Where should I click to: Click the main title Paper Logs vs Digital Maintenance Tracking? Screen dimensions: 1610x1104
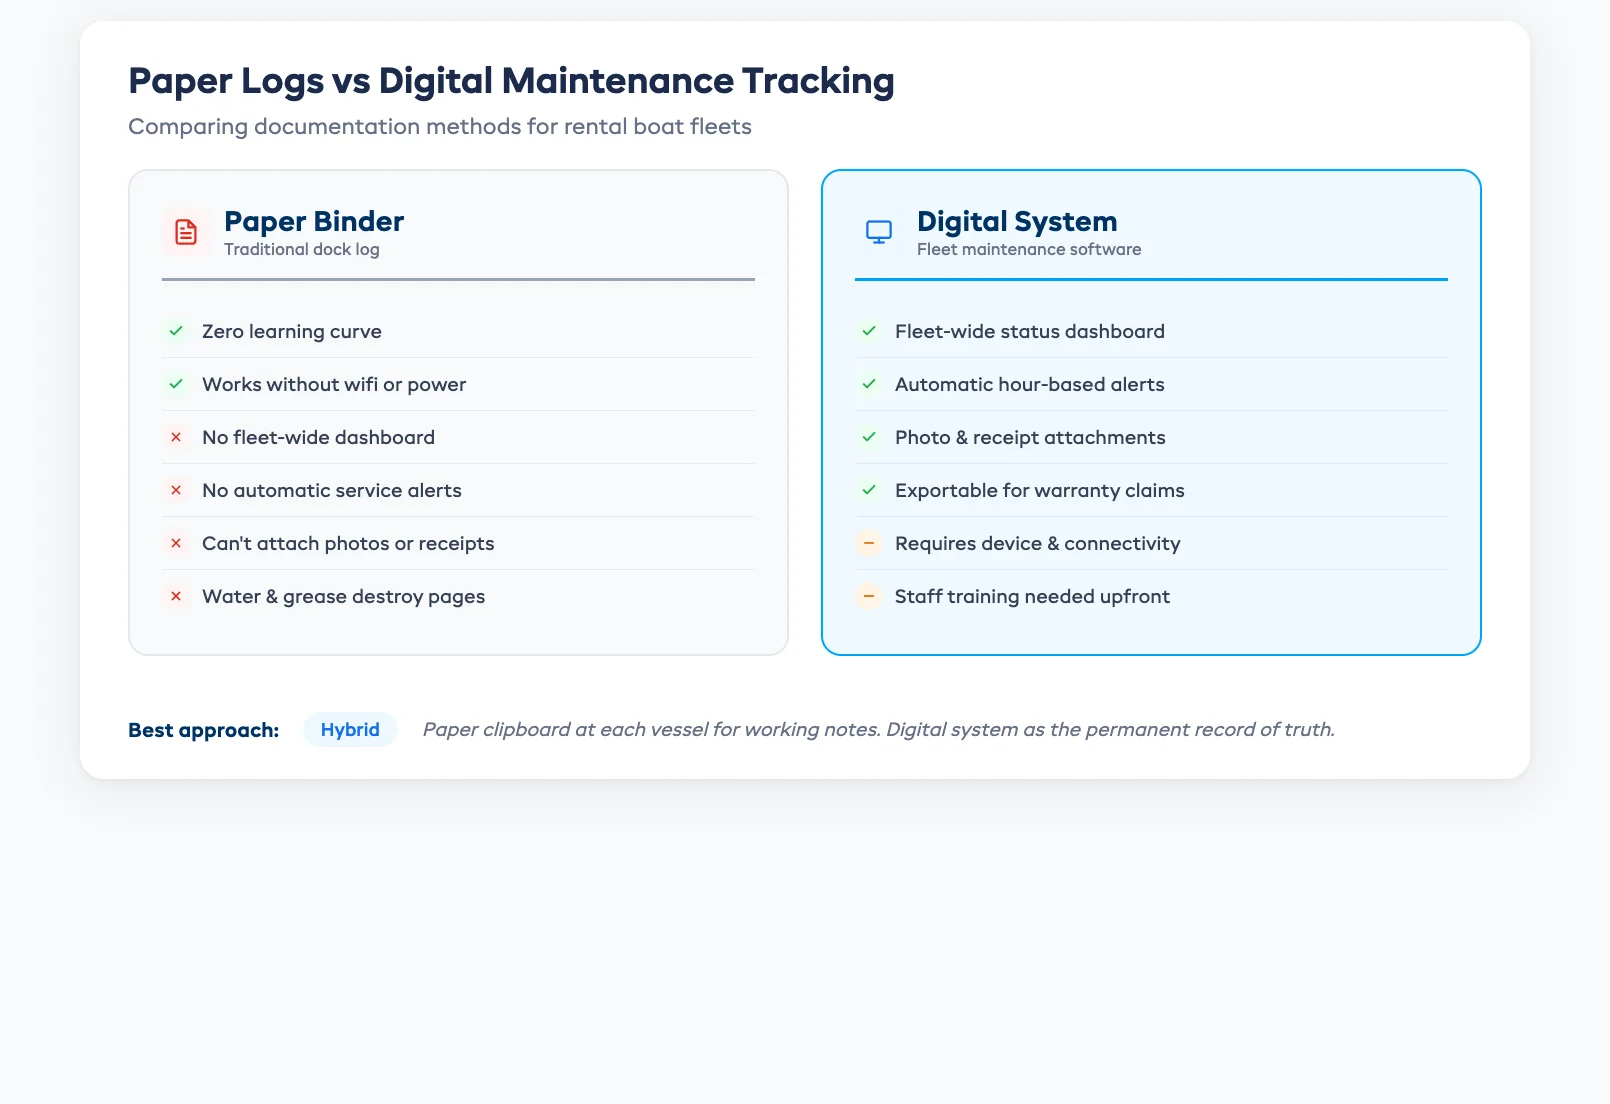[511, 81]
